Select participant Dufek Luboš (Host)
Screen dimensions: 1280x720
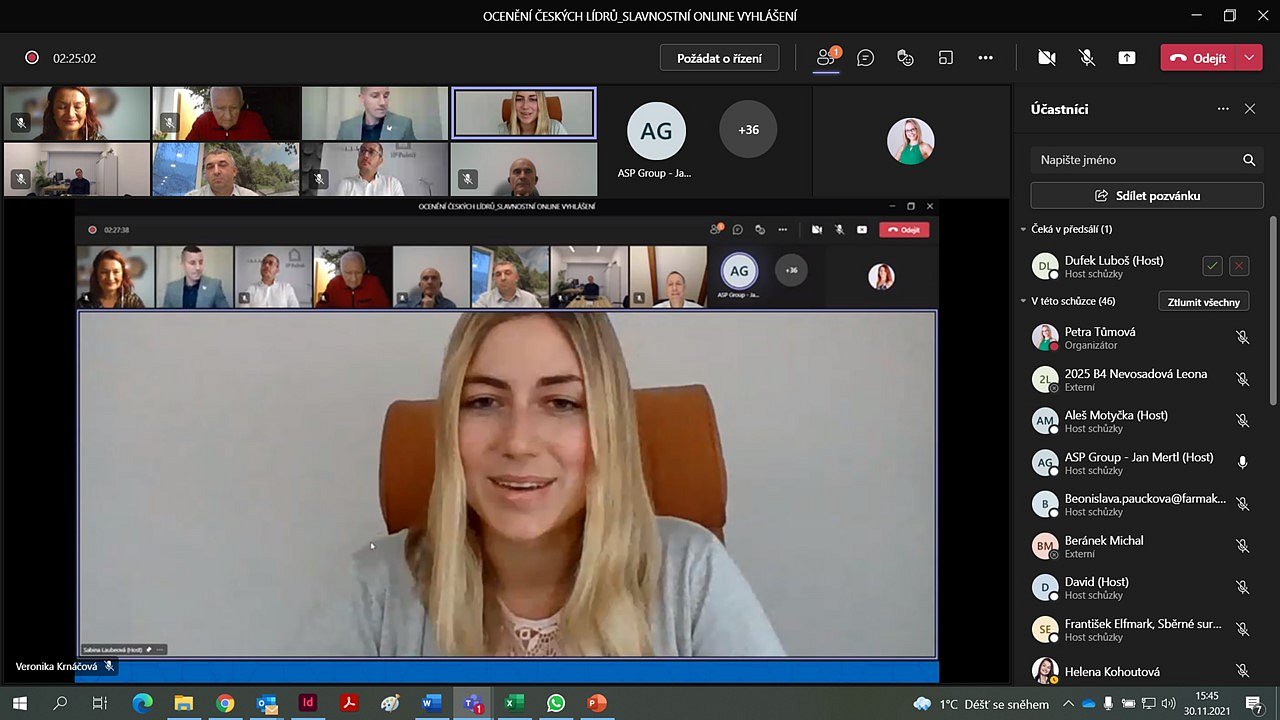pyautogui.click(x=1113, y=266)
